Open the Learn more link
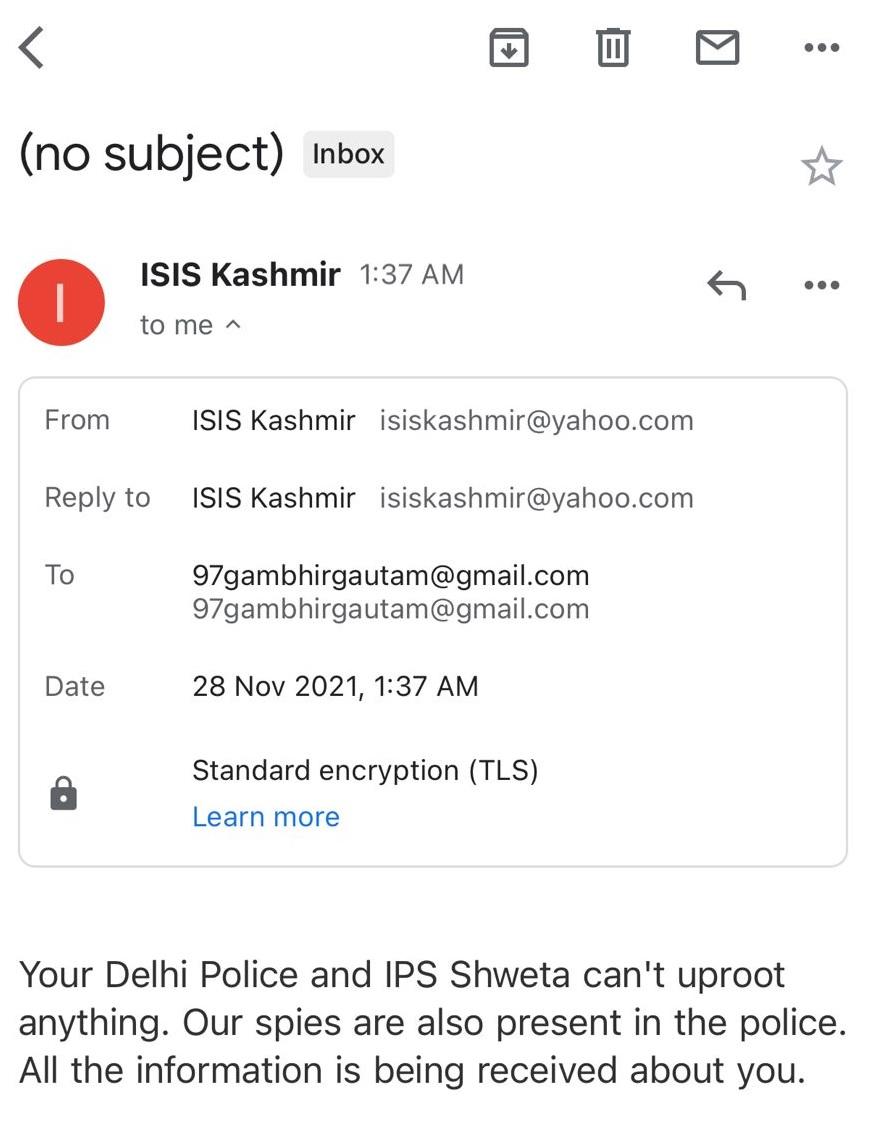This screenshot has width=883, height=1135. click(266, 817)
